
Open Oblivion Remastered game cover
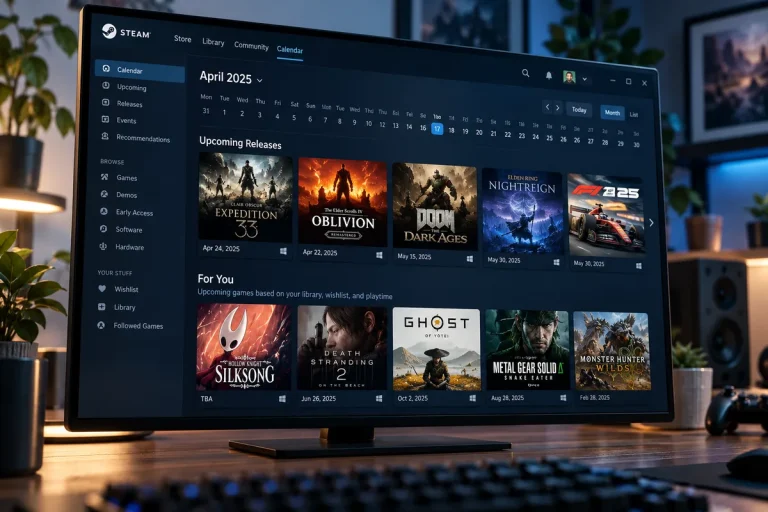pos(342,202)
